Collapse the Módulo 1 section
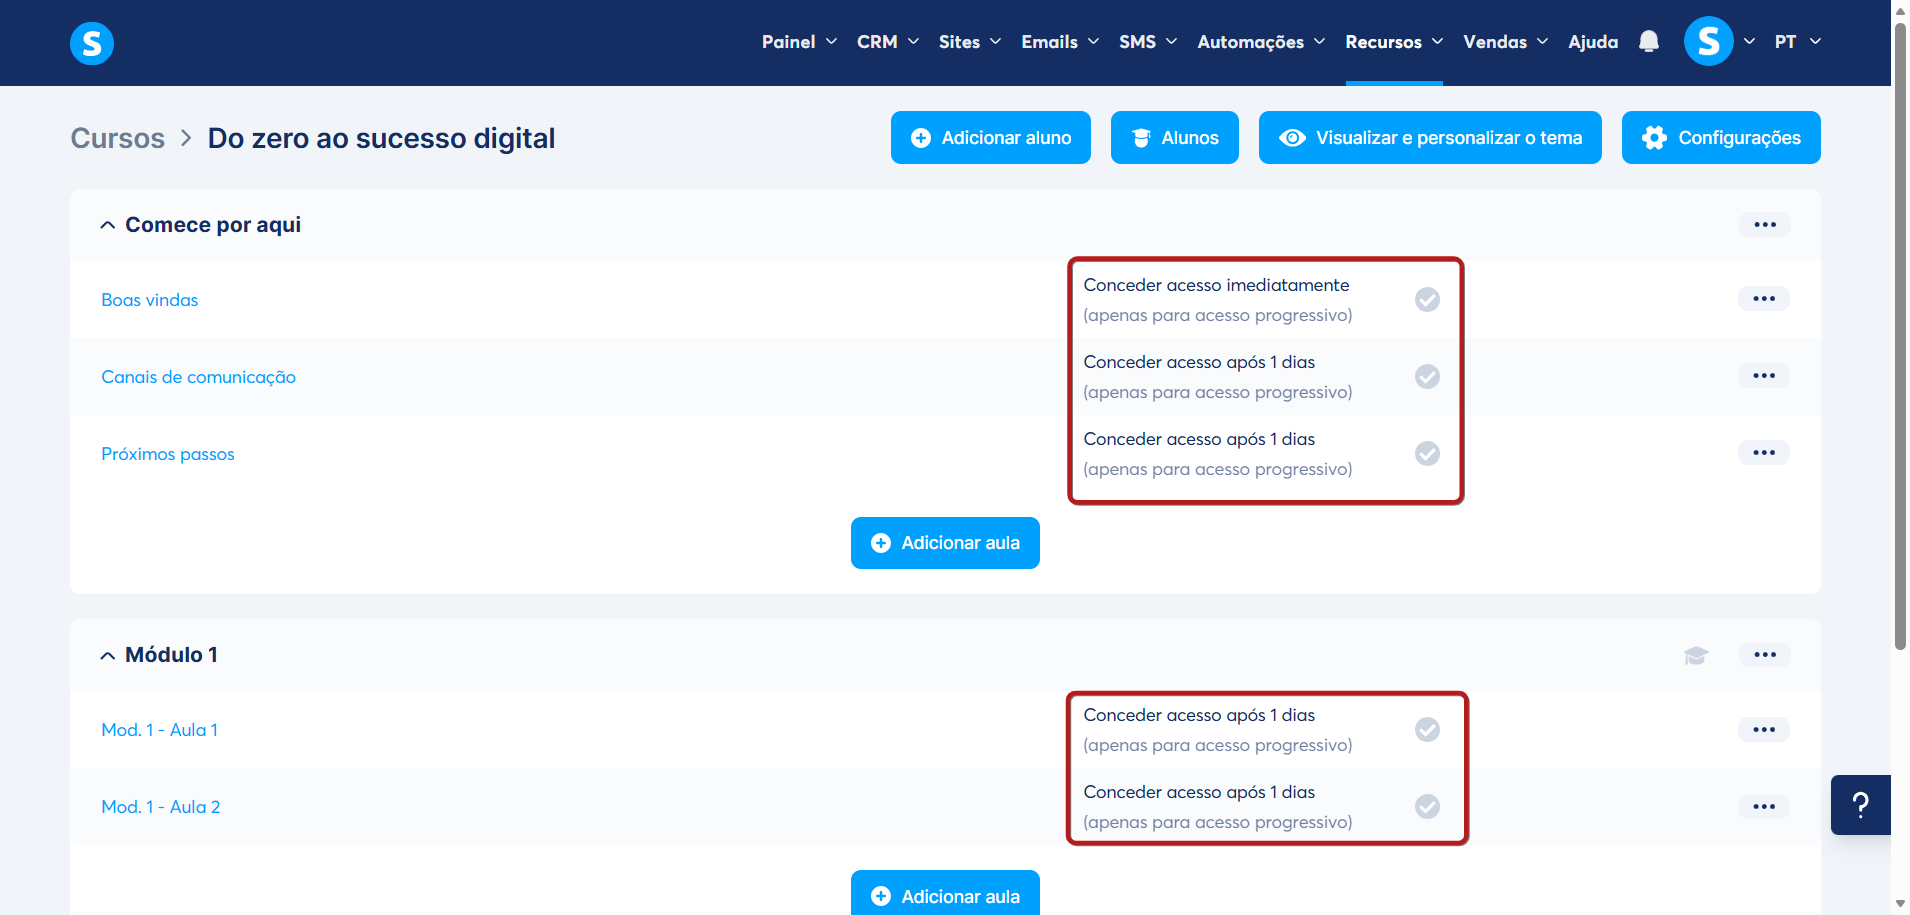The image size is (1910, 915). (x=107, y=656)
